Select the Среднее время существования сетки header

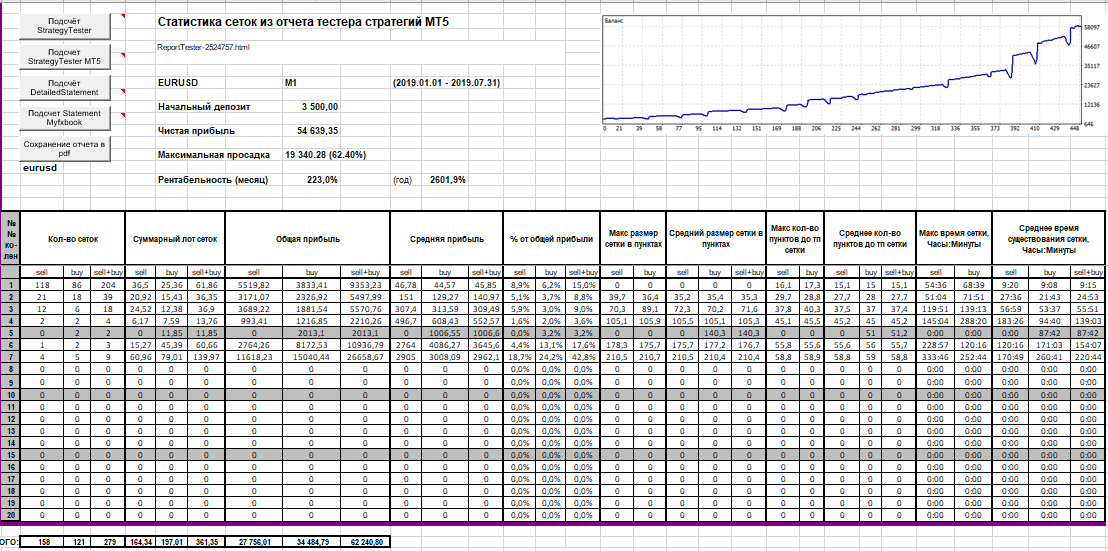1049,238
